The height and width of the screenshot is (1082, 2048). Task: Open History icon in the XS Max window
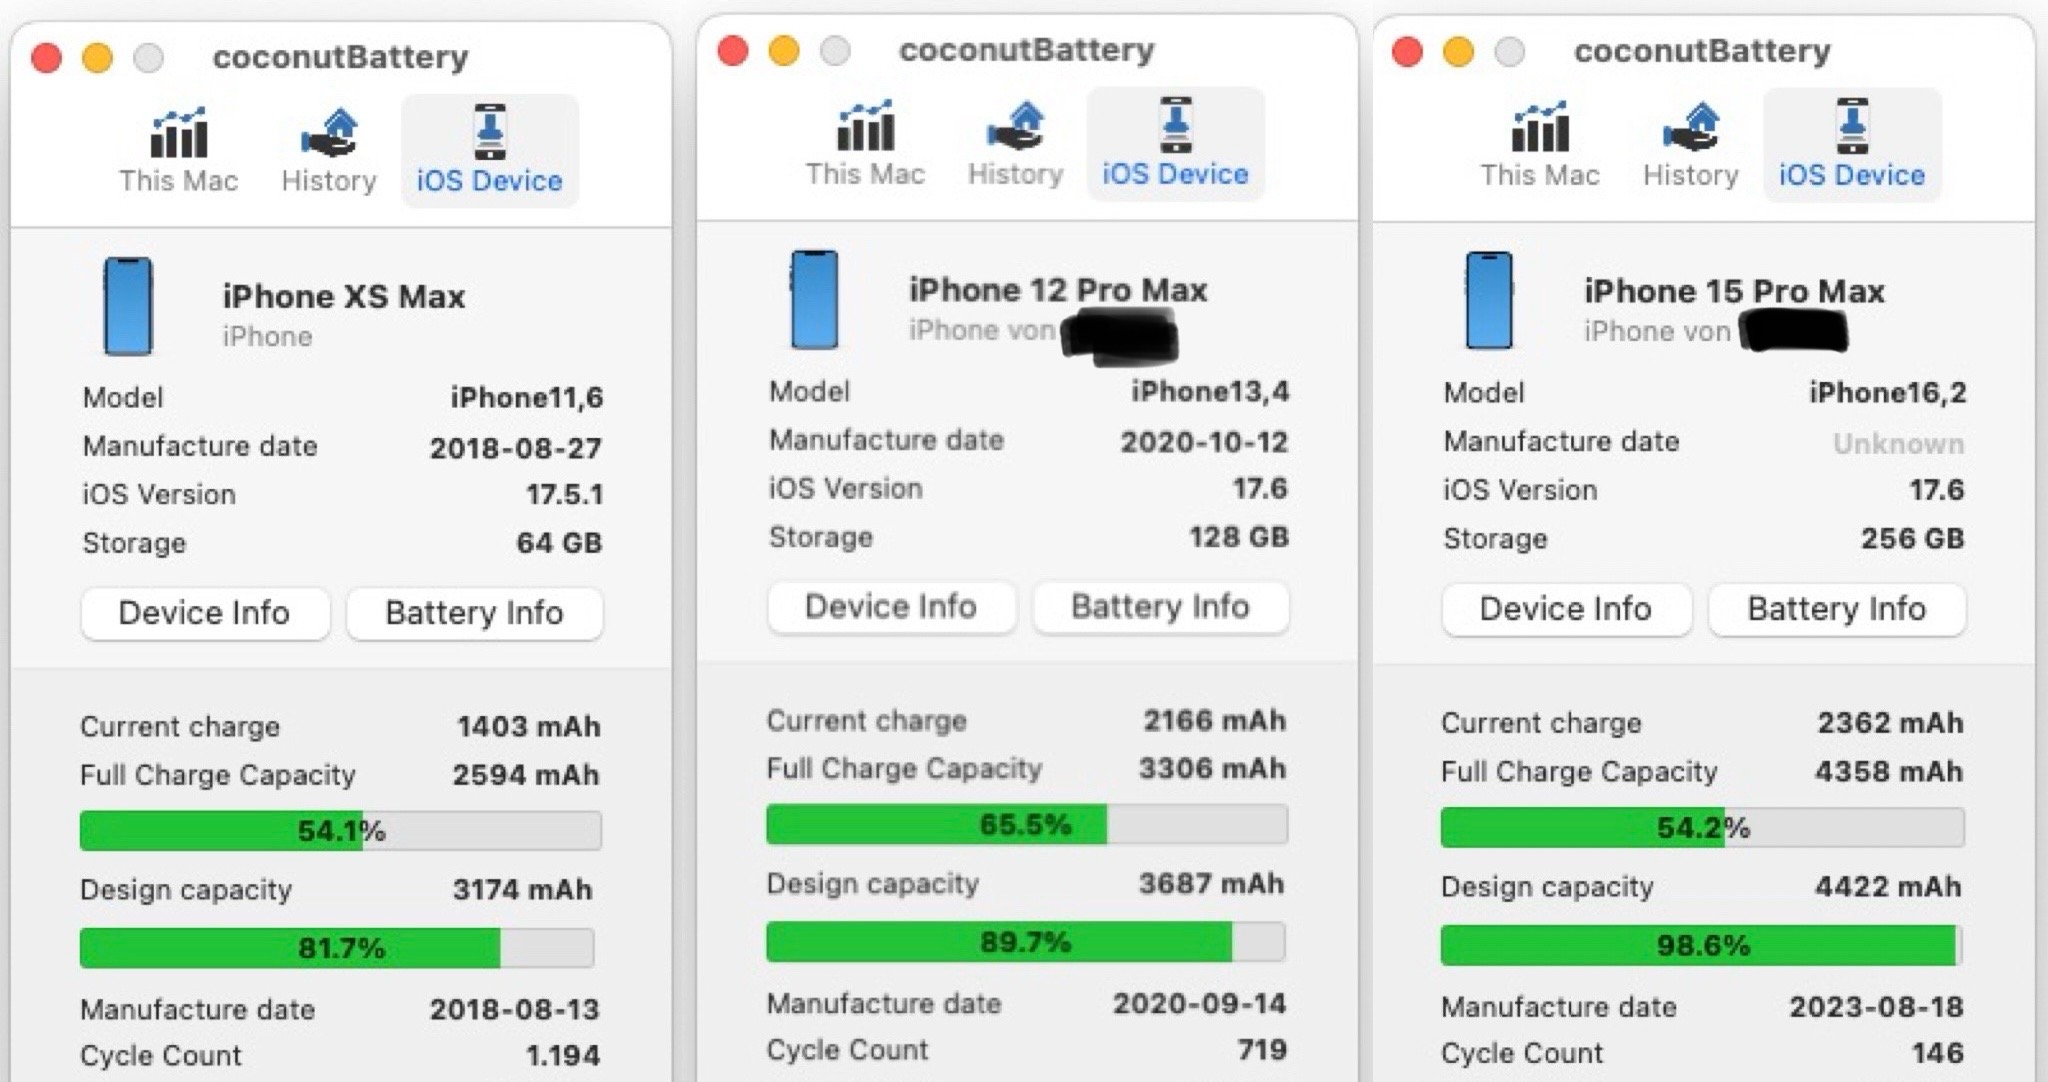329,134
